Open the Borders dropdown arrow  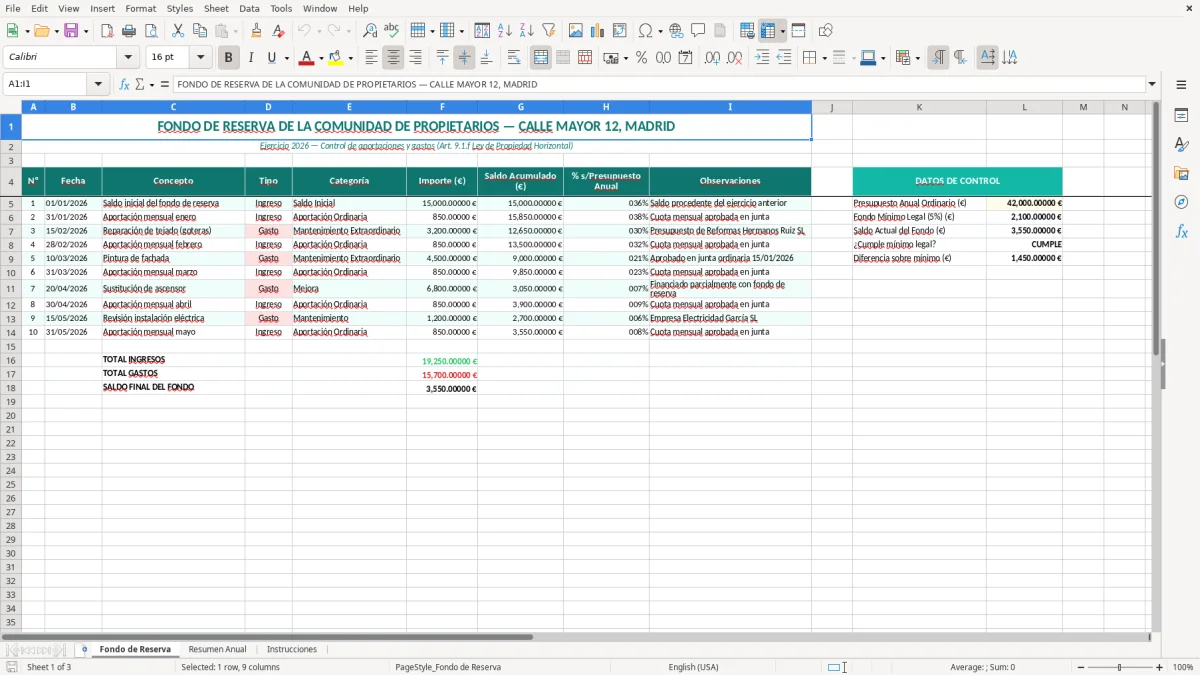tap(826, 58)
